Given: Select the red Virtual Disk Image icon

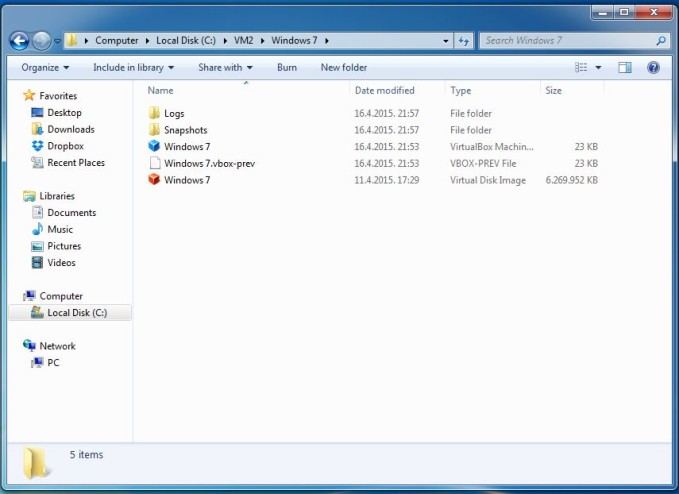Looking at the screenshot, I should pyautogui.click(x=154, y=180).
